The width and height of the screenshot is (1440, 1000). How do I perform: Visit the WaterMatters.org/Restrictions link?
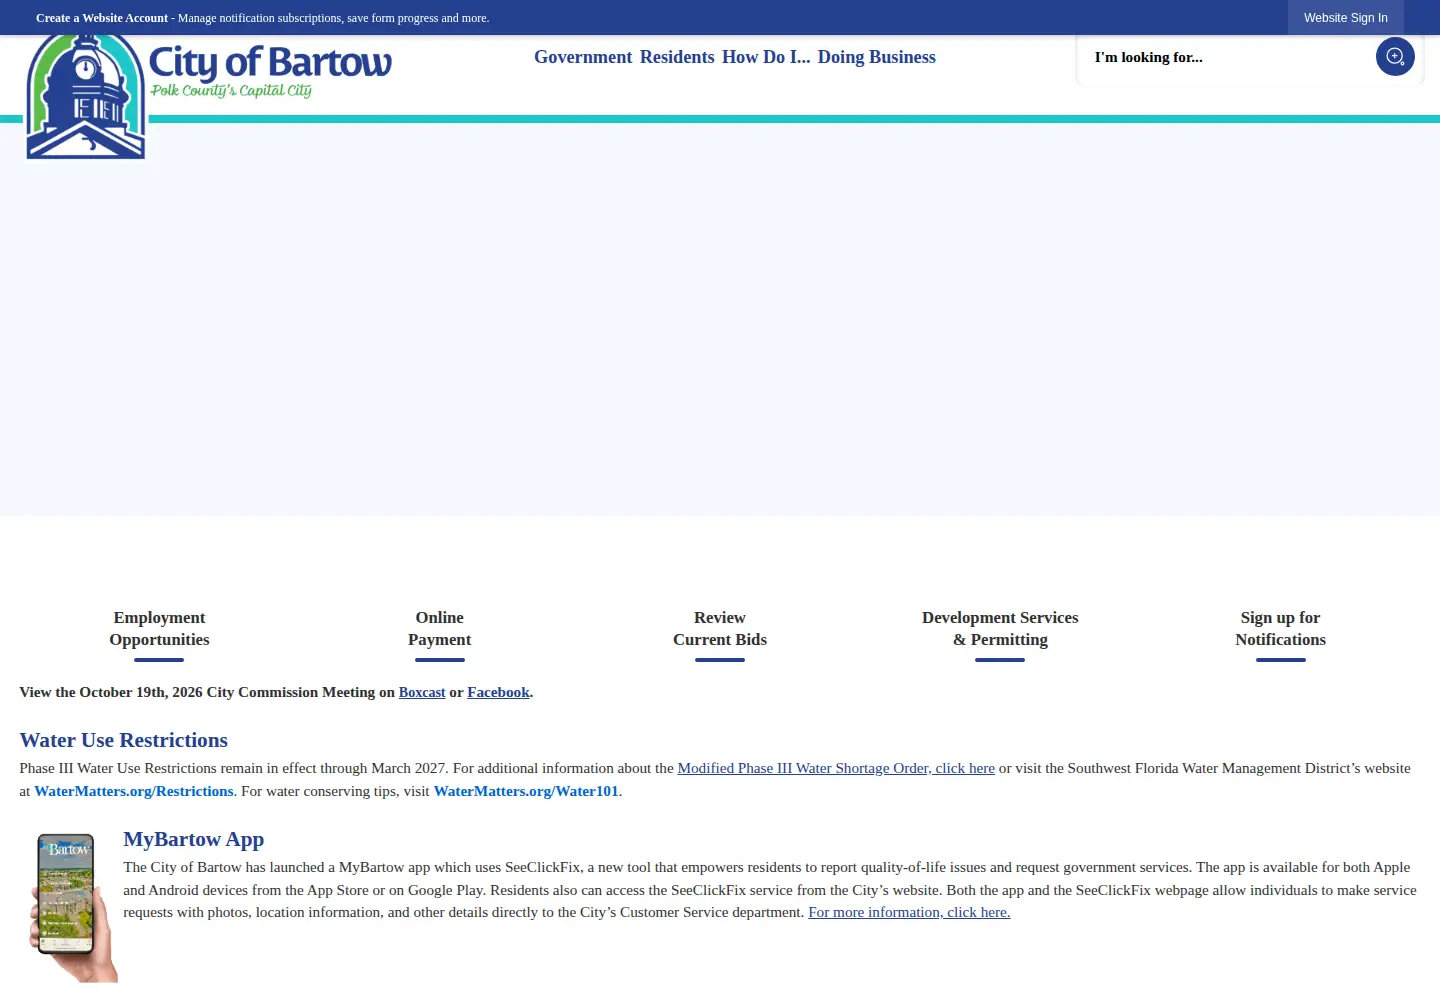point(134,791)
